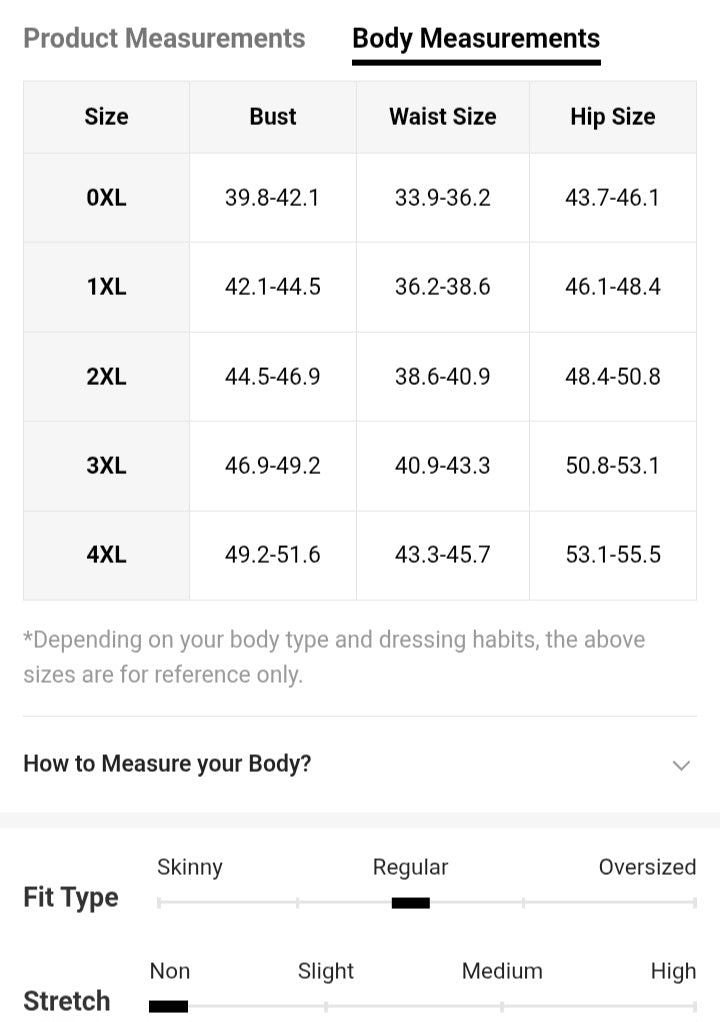This screenshot has height=1022, width=720.
Task: Select the Body Measurements tab
Action: [x=476, y=39]
